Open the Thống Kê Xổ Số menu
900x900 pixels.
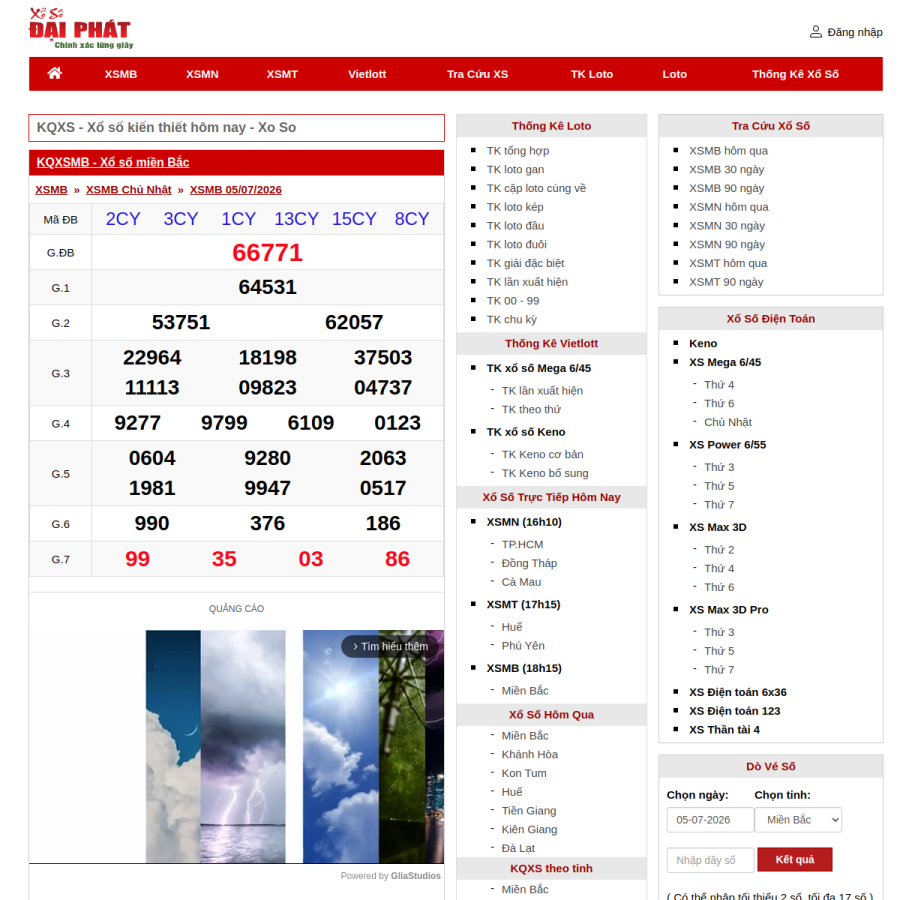pyautogui.click(x=795, y=74)
